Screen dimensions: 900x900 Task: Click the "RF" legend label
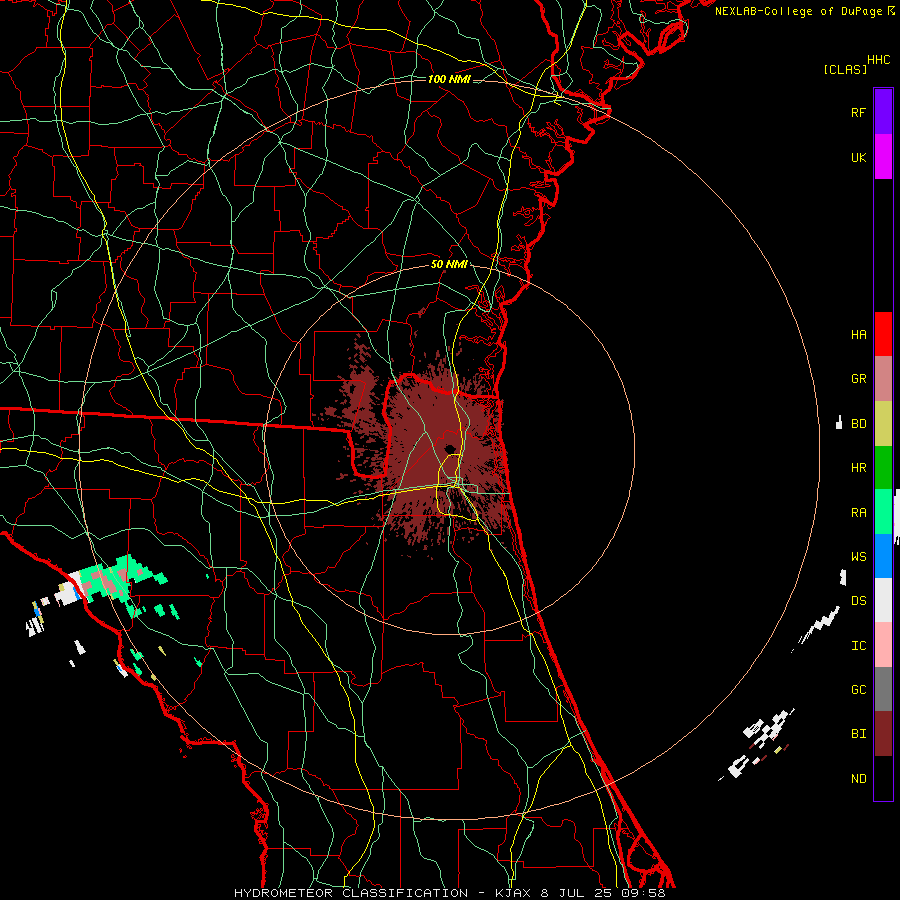click(x=859, y=112)
